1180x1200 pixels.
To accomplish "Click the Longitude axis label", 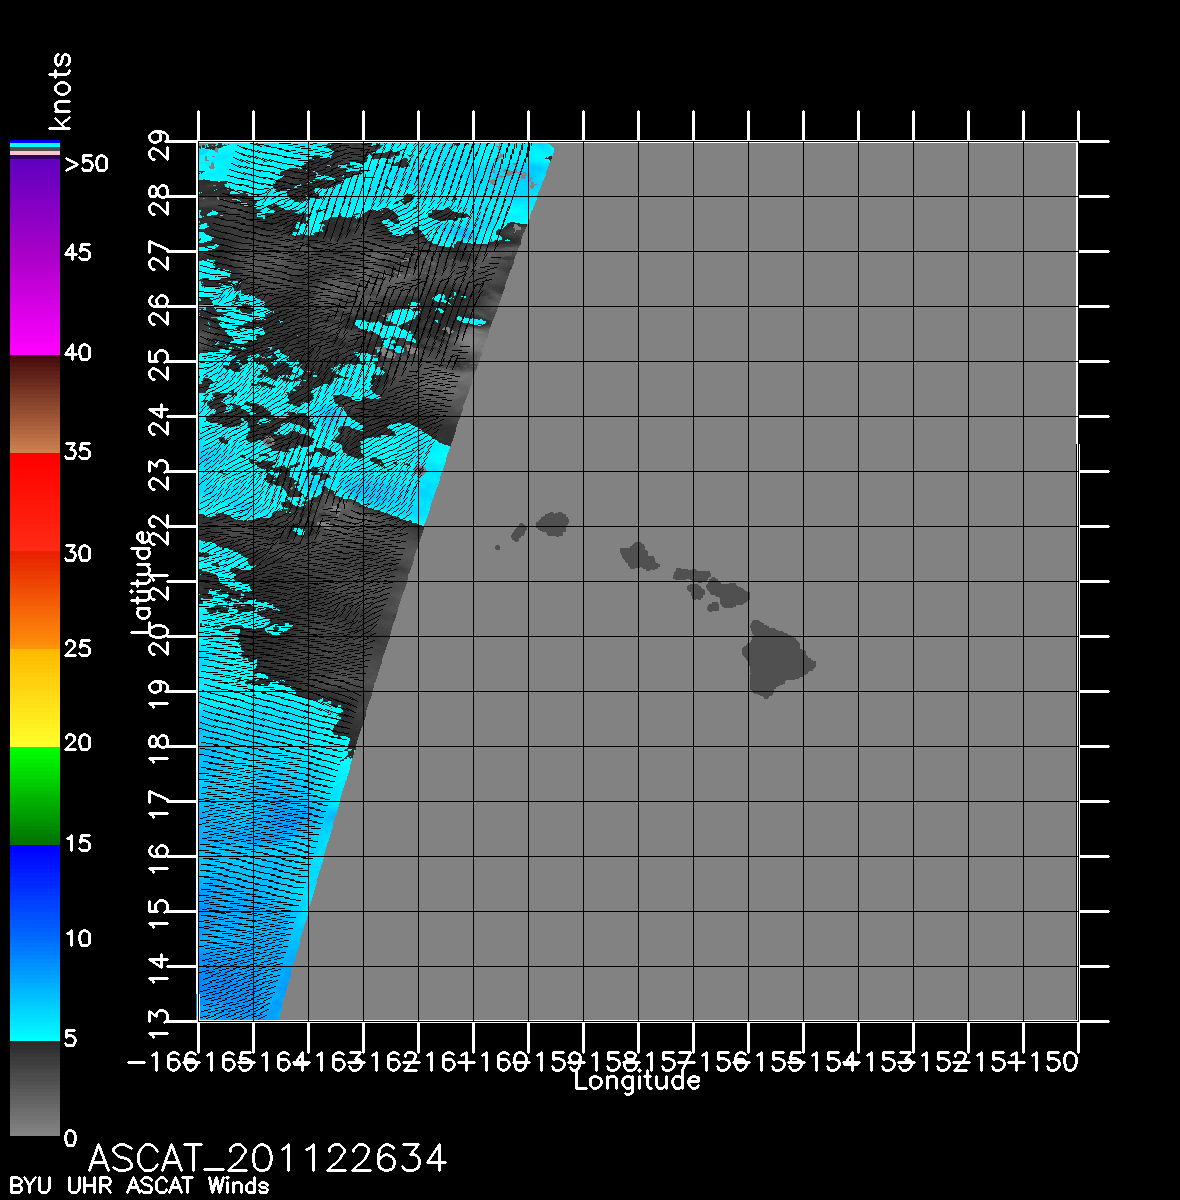I will coord(637,1080).
